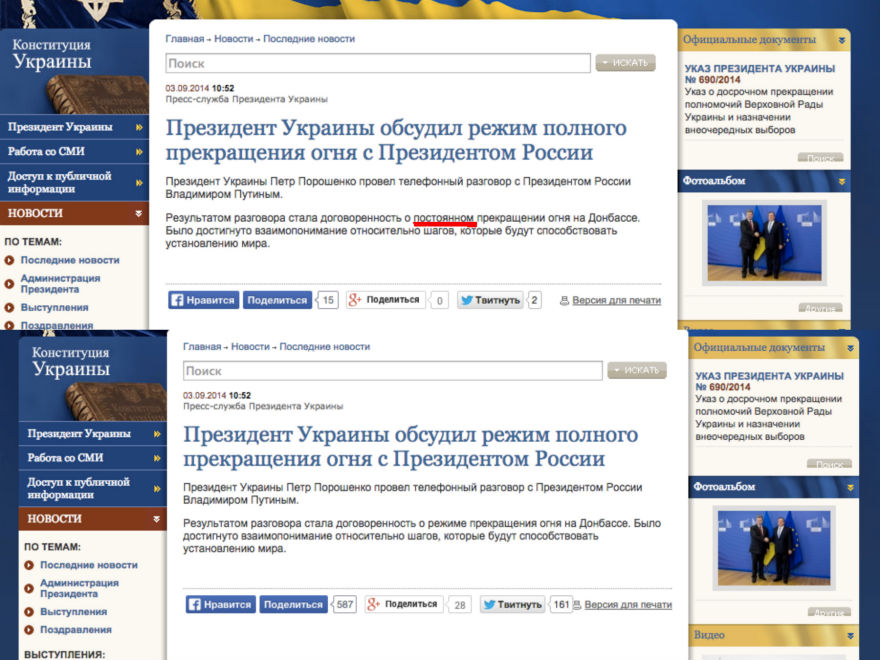Click the lower Поиск search input field

[x=392, y=371]
